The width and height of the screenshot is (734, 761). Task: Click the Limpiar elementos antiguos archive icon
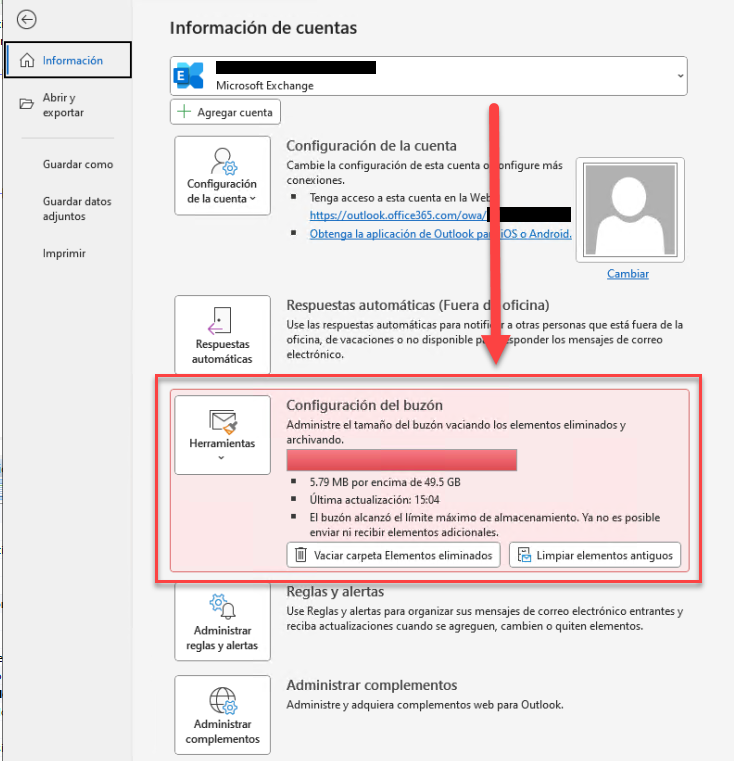click(x=523, y=555)
